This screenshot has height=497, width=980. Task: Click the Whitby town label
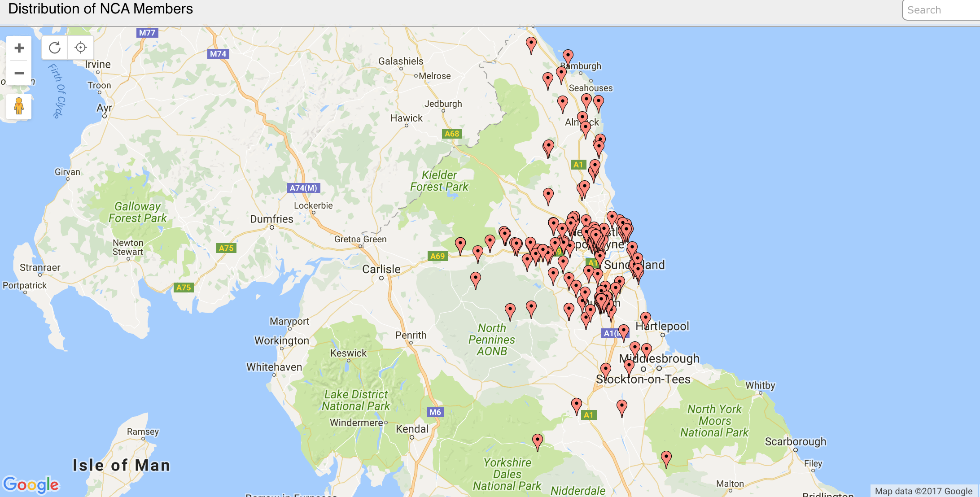click(x=760, y=386)
